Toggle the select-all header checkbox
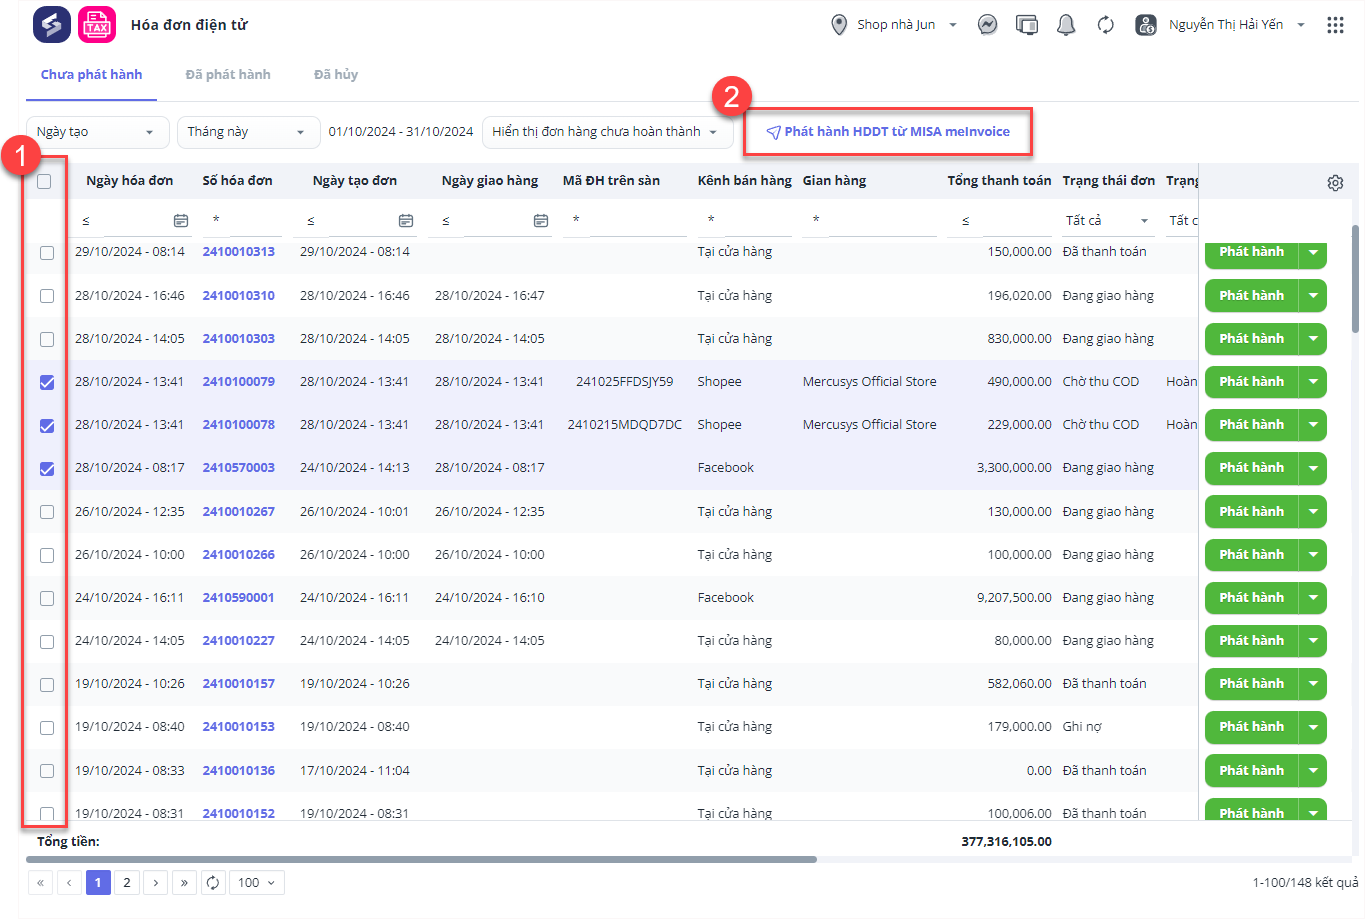Image resolution: width=1365 pixels, height=919 pixels. (x=44, y=181)
